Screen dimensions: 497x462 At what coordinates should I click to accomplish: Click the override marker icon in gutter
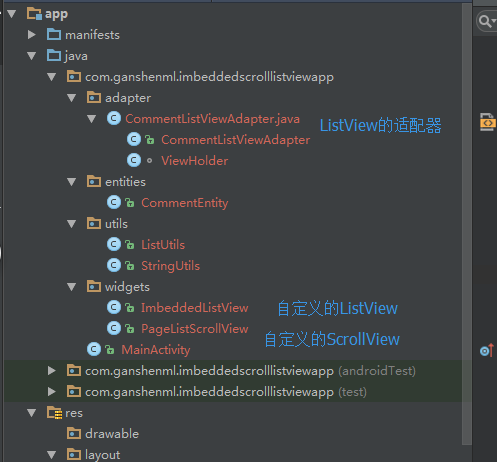(487, 350)
